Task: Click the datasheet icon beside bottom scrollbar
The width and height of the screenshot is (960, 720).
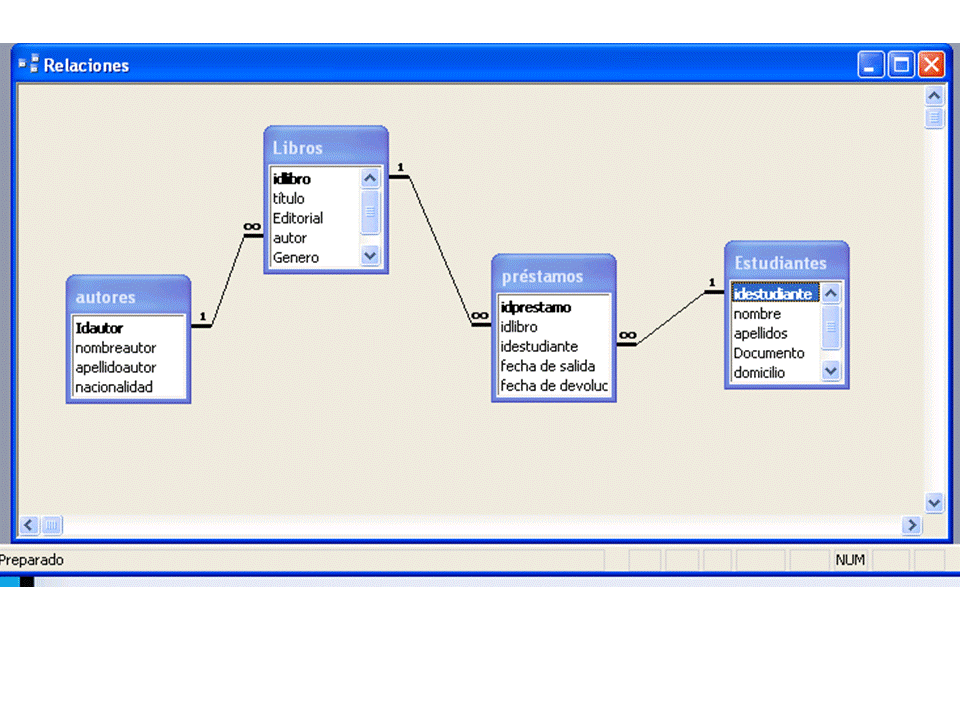Action: [x=51, y=525]
